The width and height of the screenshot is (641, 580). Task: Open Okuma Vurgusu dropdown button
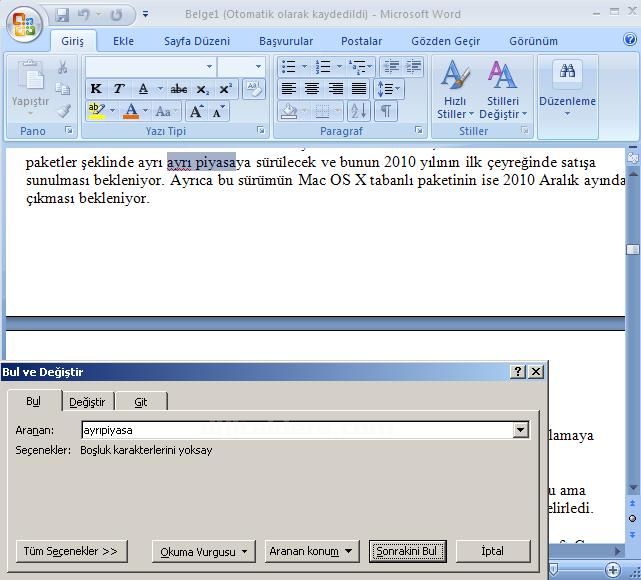point(204,551)
